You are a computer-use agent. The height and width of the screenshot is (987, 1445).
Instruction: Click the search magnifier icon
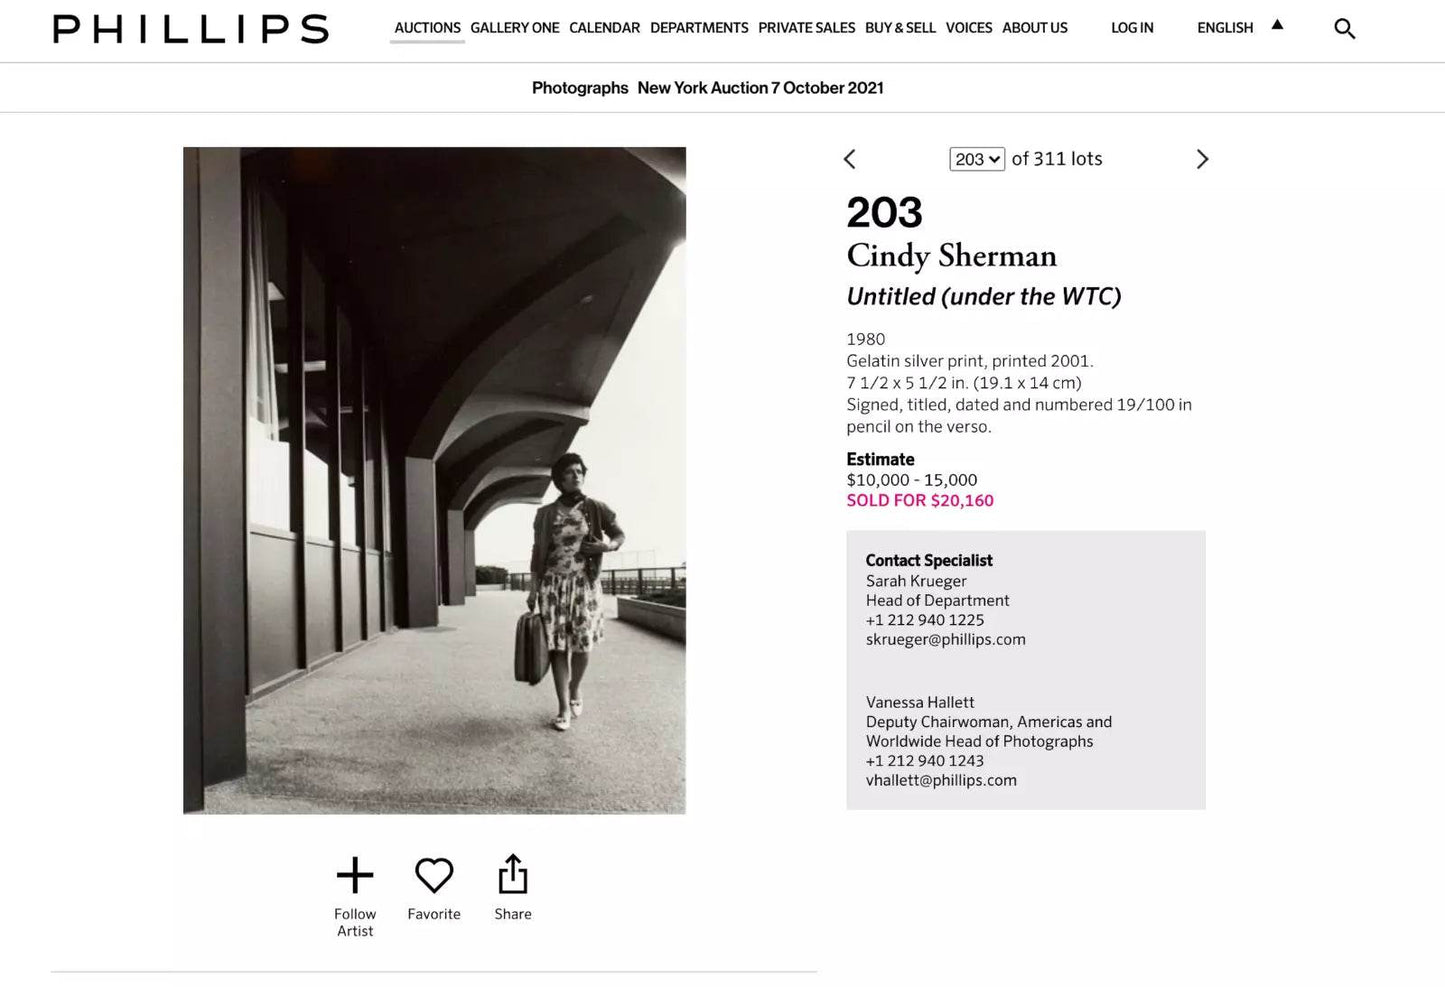(1344, 29)
